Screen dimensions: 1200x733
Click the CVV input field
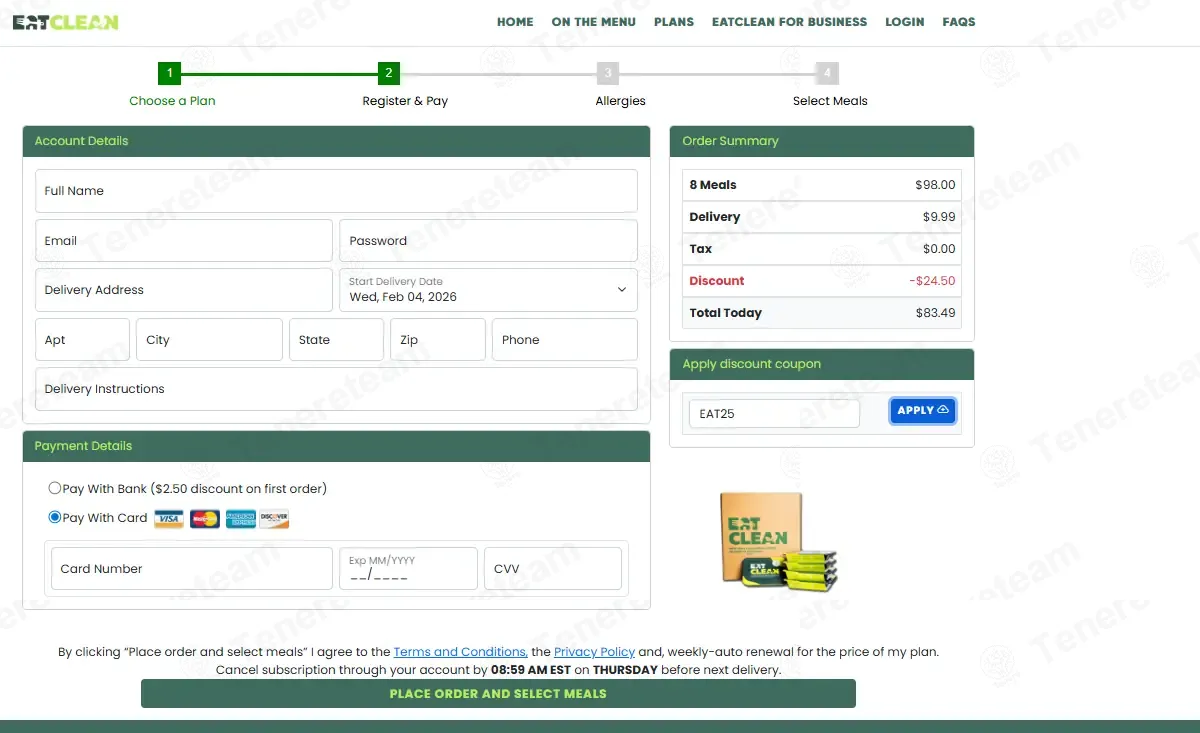point(553,569)
